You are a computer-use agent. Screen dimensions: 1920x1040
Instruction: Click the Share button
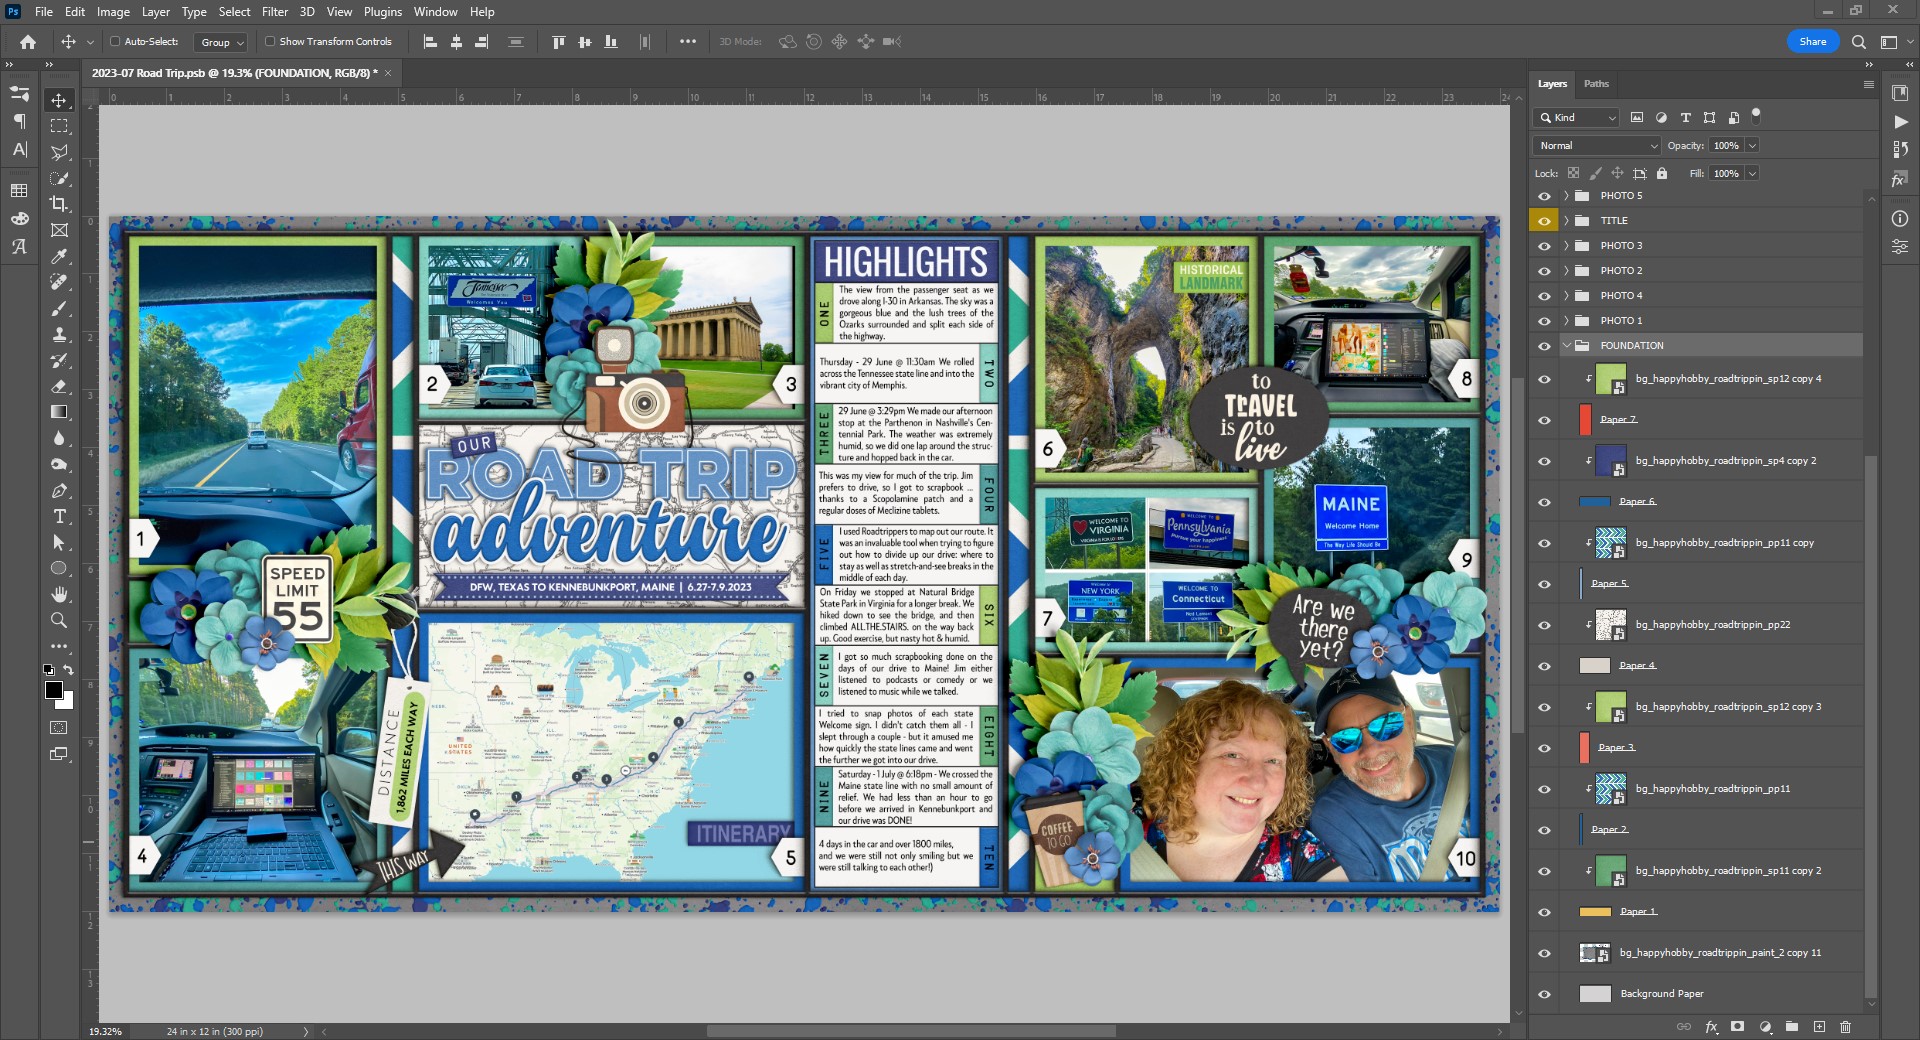coord(1812,41)
